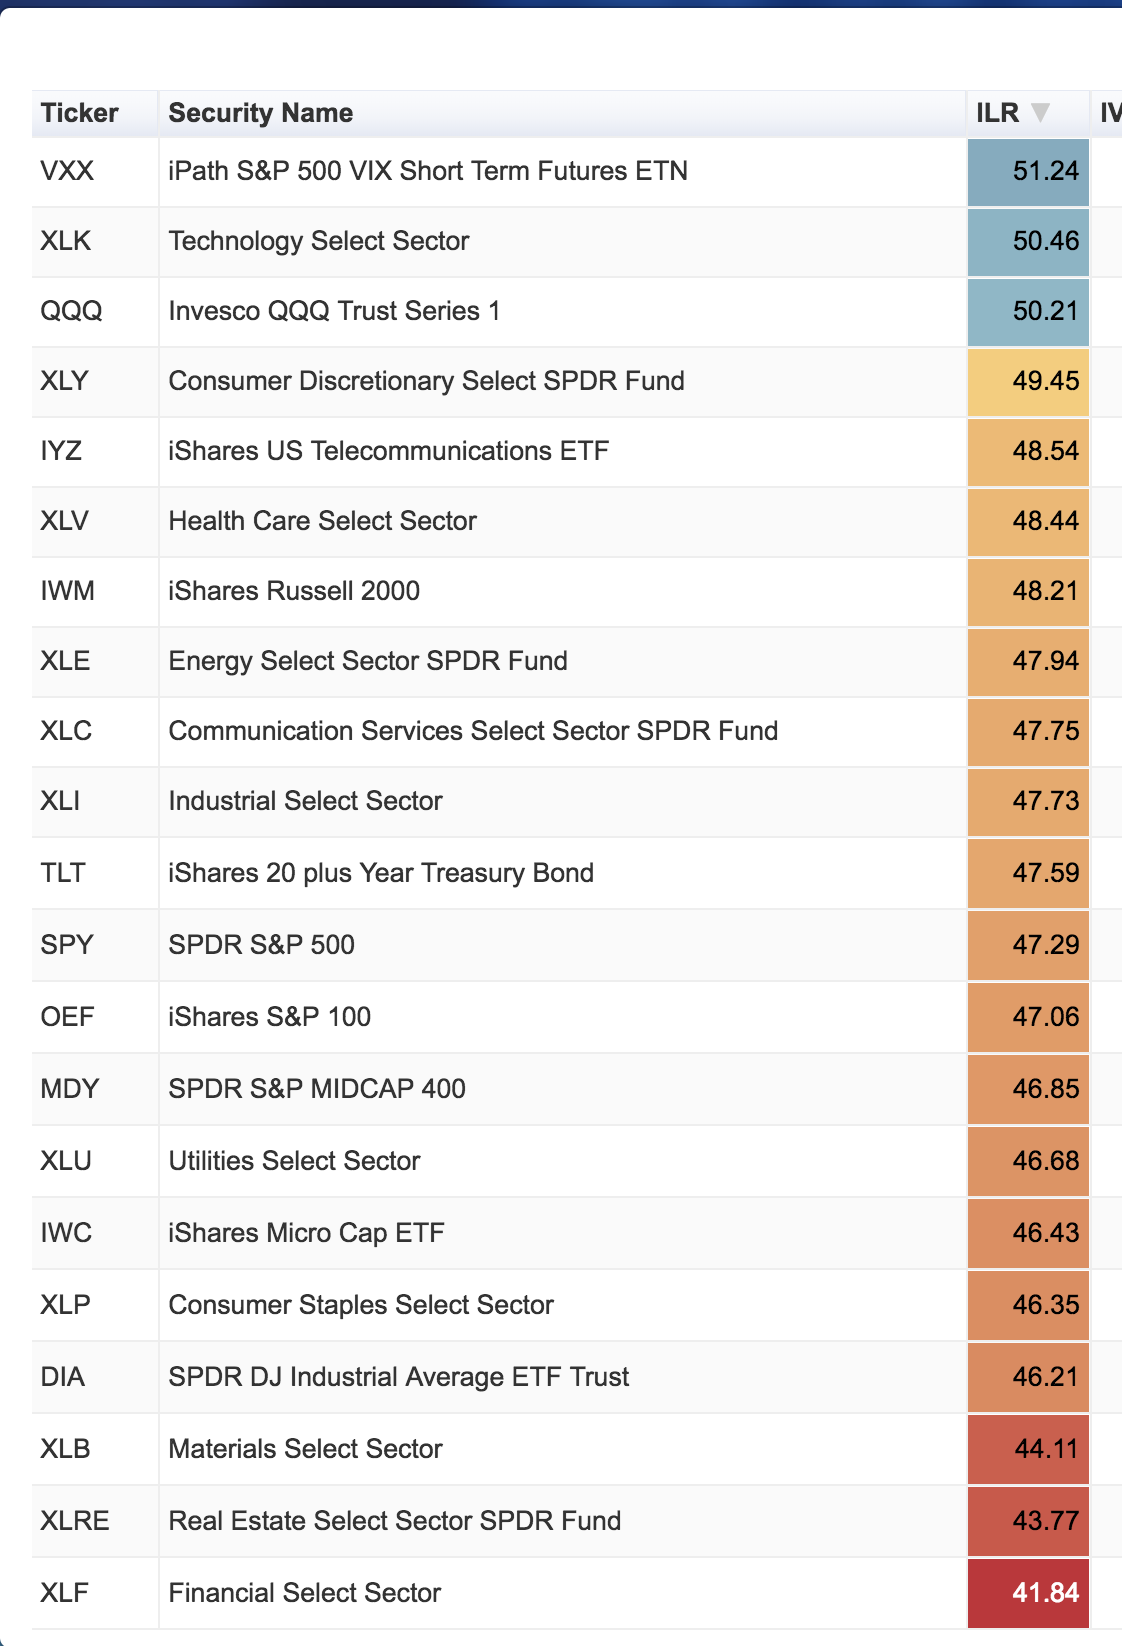Image resolution: width=1122 pixels, height=1646 pixels.
Task: Select ticker XLRE
Action: [x=75, y=1521]
